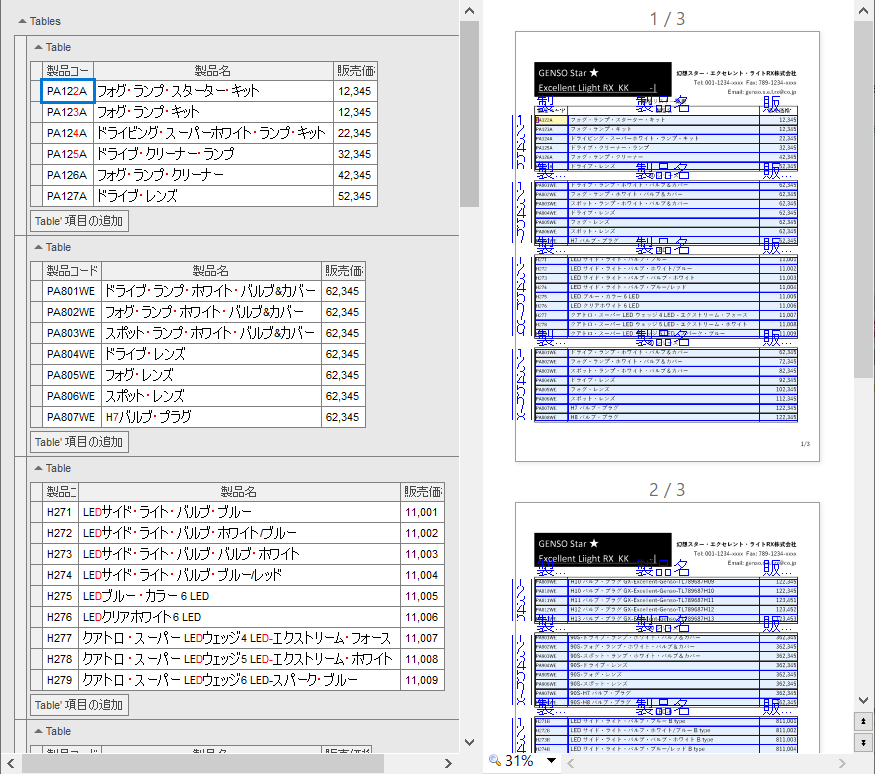Click the 1 / 3 page label

click(x=667, y=19)
